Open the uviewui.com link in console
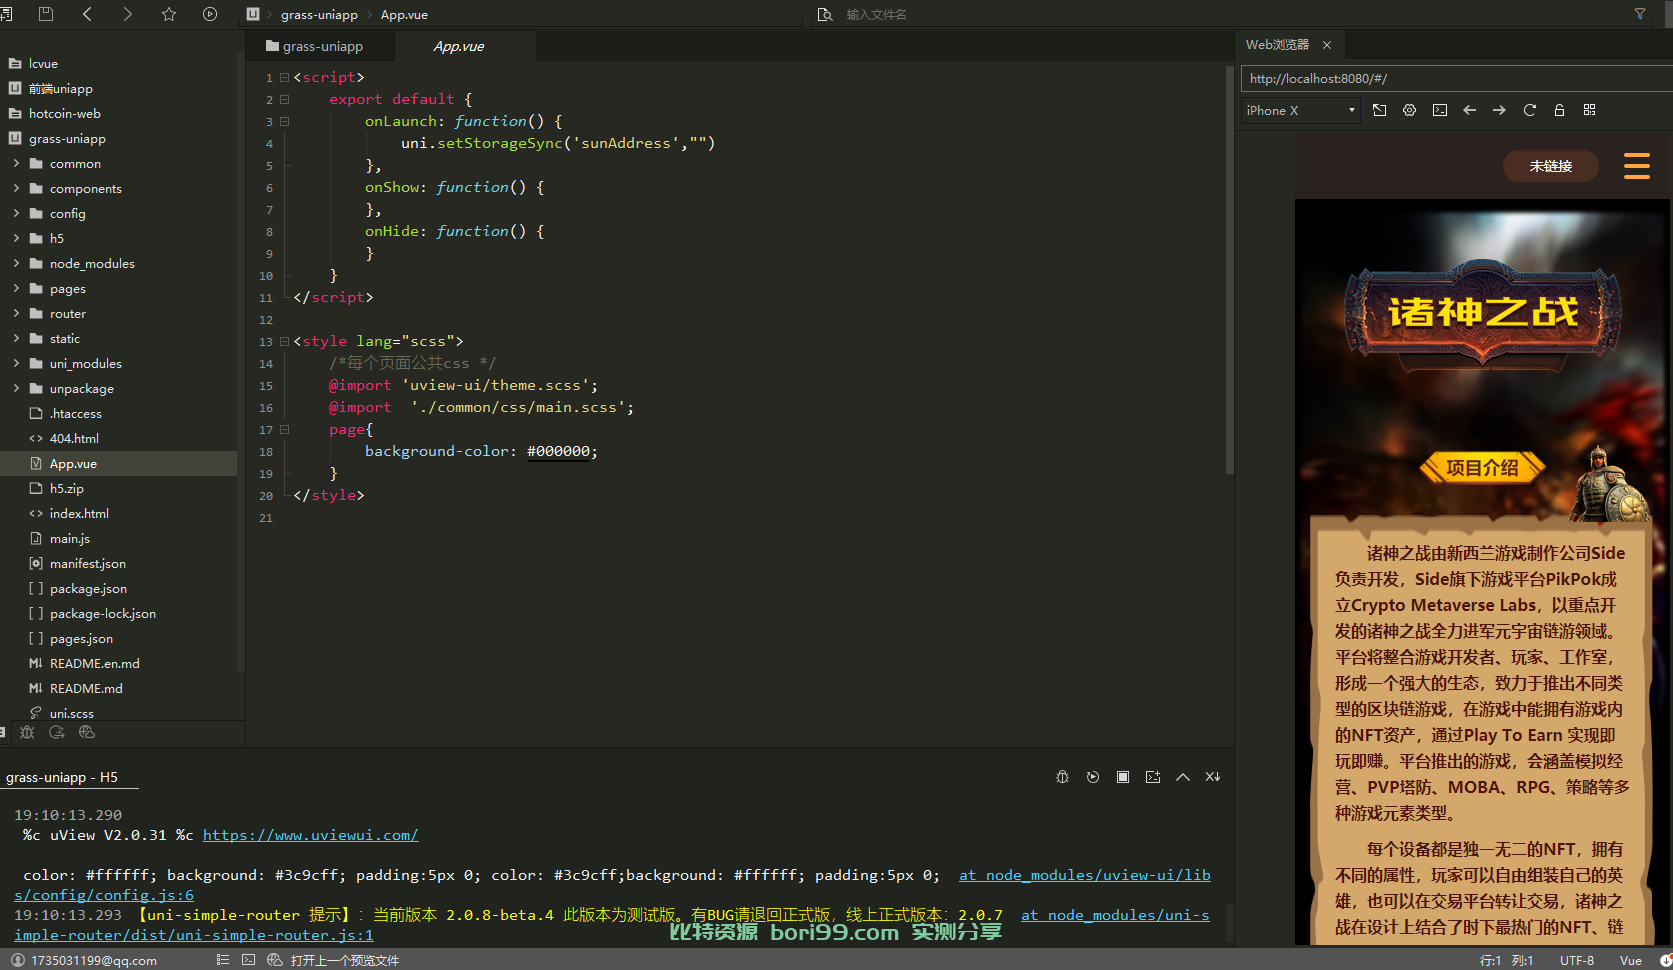 (x=310, y=835)
